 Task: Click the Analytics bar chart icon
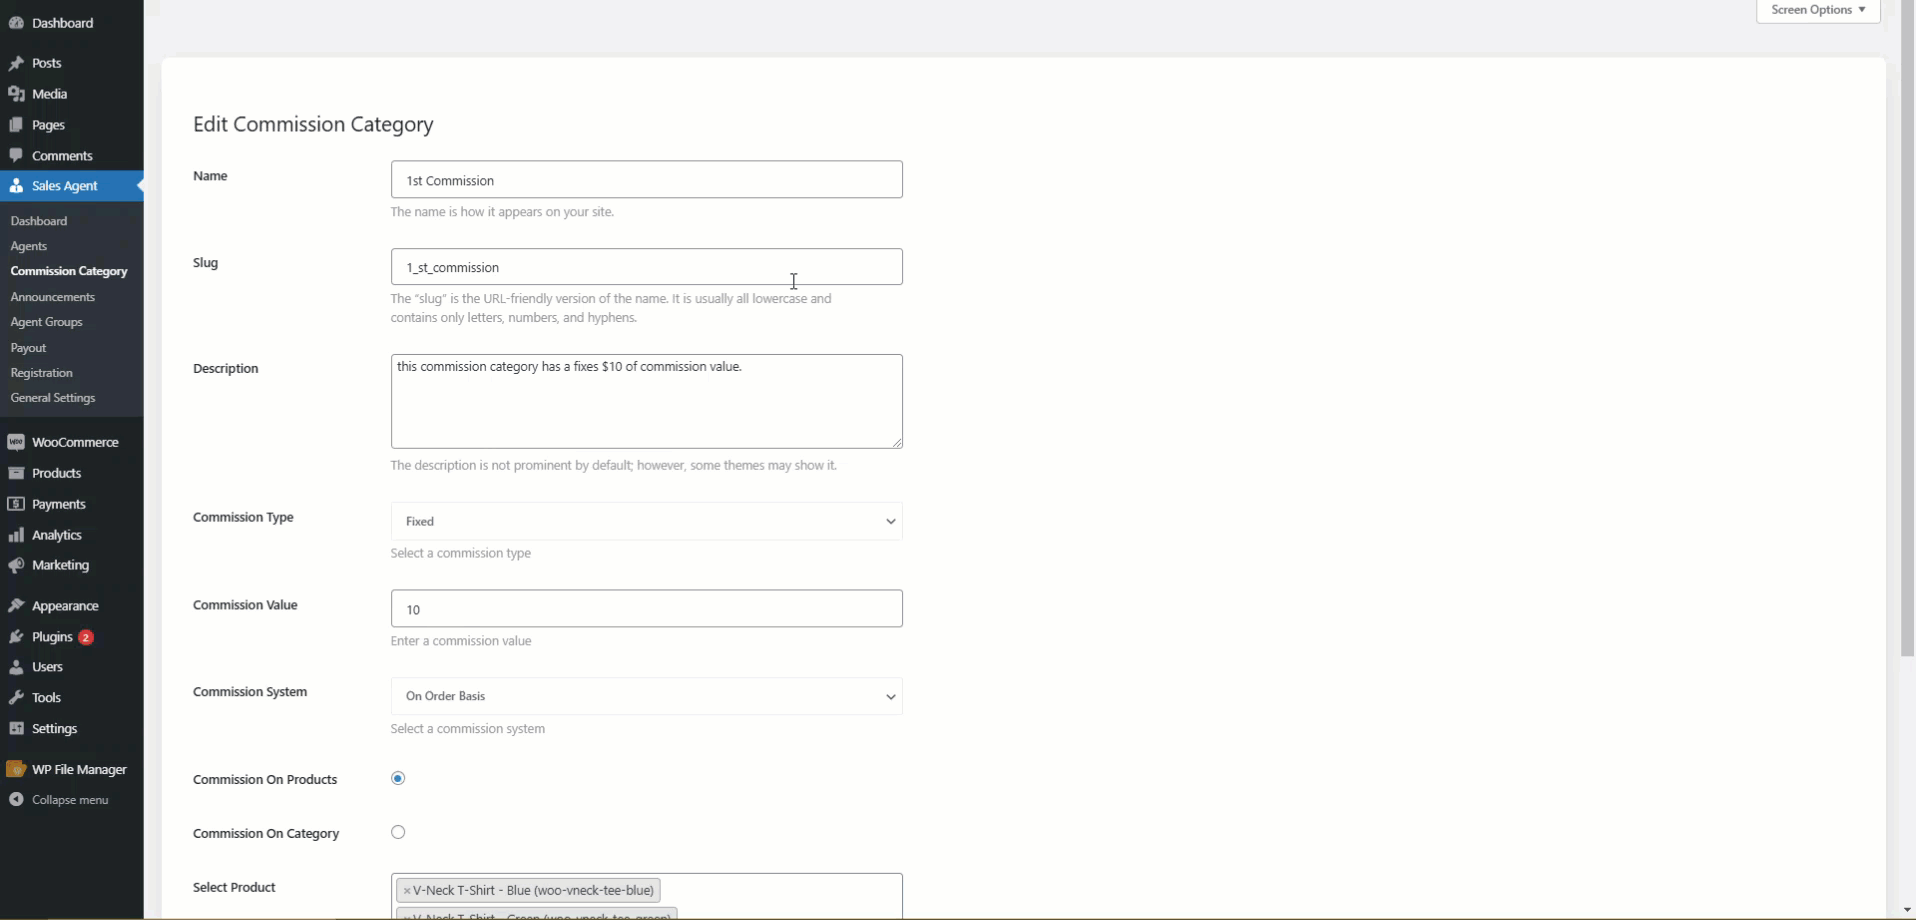click(16, 535)
